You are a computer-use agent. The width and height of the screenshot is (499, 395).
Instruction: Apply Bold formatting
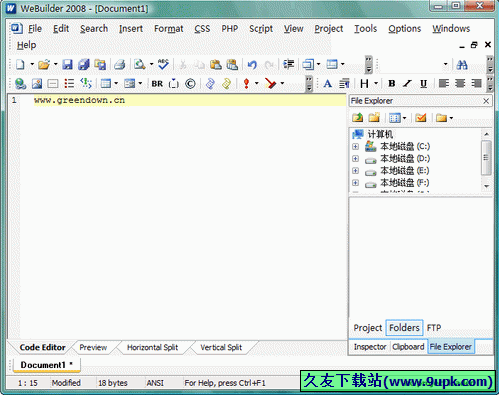[392, 84]
